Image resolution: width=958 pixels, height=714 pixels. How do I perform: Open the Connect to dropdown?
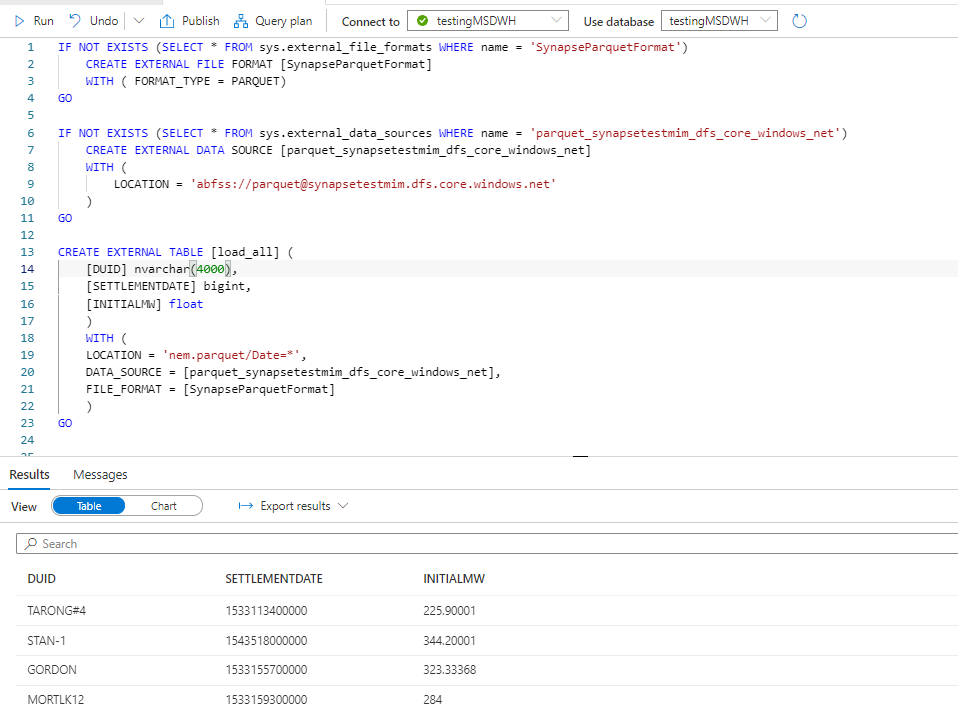557,20
